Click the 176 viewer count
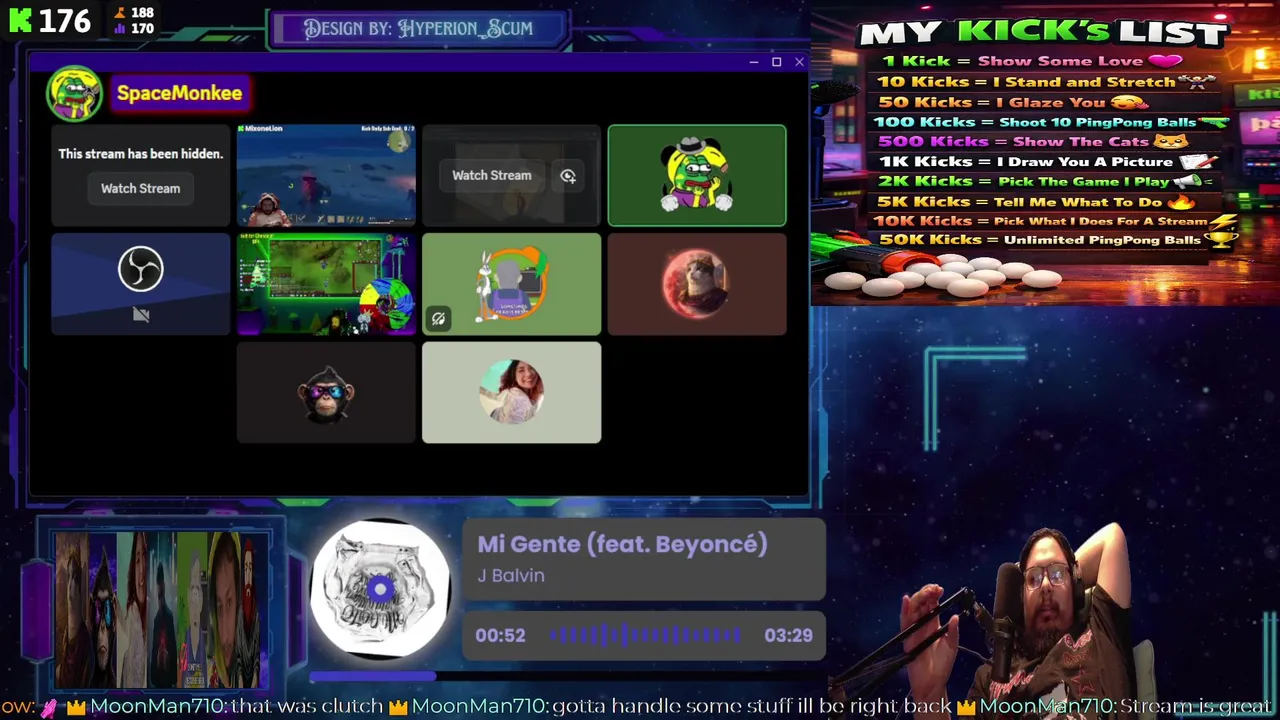Image resolution: width=1280 pixels, height=720 pixels. [66, 20]
